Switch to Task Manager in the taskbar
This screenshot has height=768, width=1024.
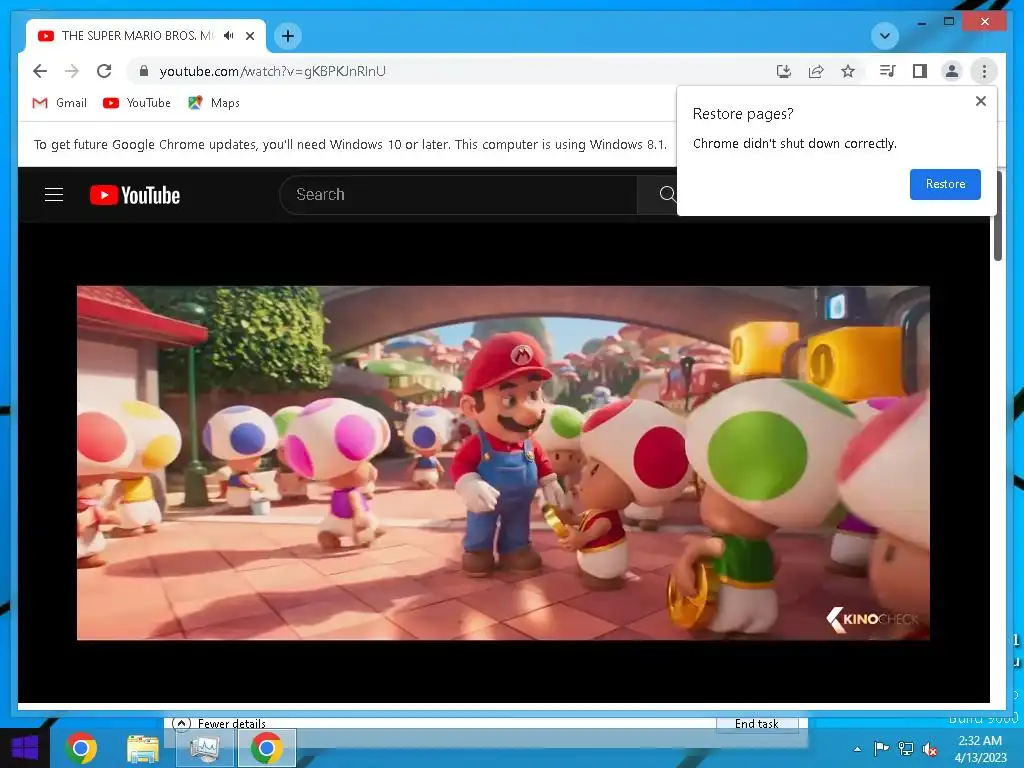[204, 748]
